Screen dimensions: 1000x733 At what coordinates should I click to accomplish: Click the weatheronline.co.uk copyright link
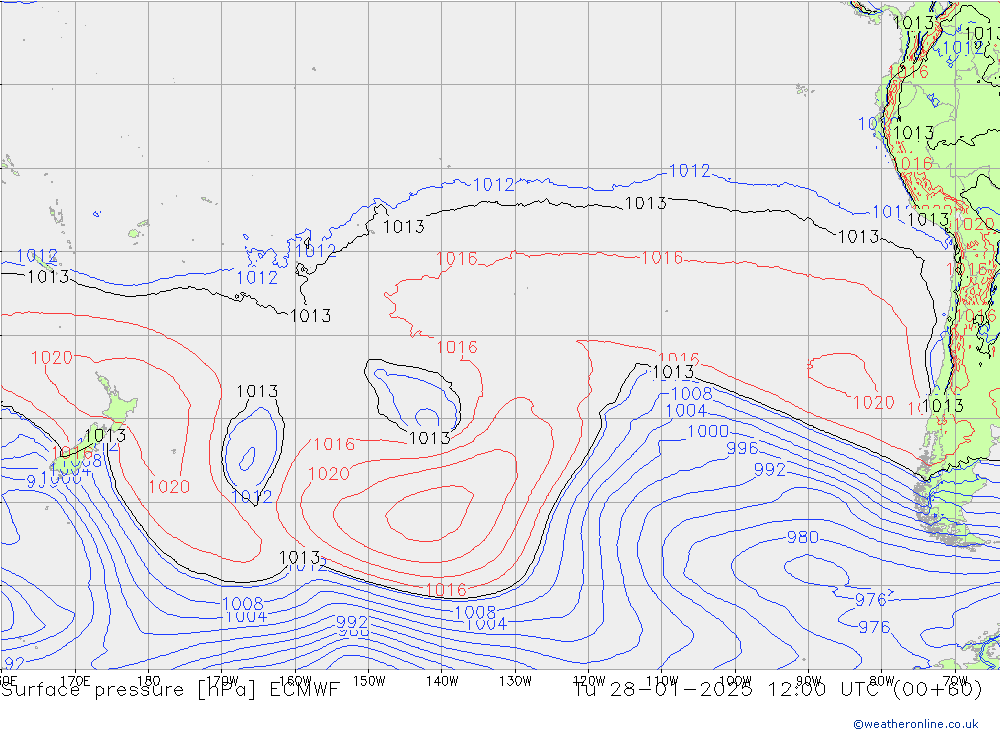[915, 724]
